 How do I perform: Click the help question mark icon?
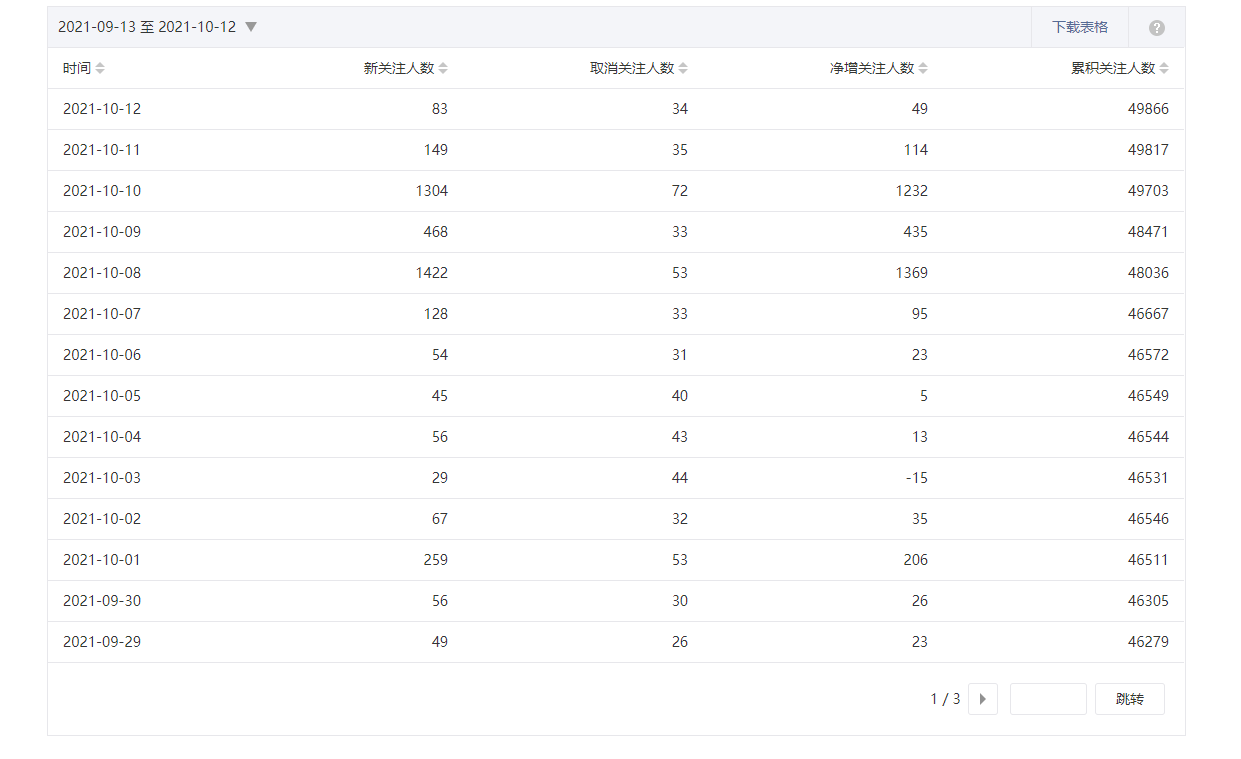coord(1157,28)
